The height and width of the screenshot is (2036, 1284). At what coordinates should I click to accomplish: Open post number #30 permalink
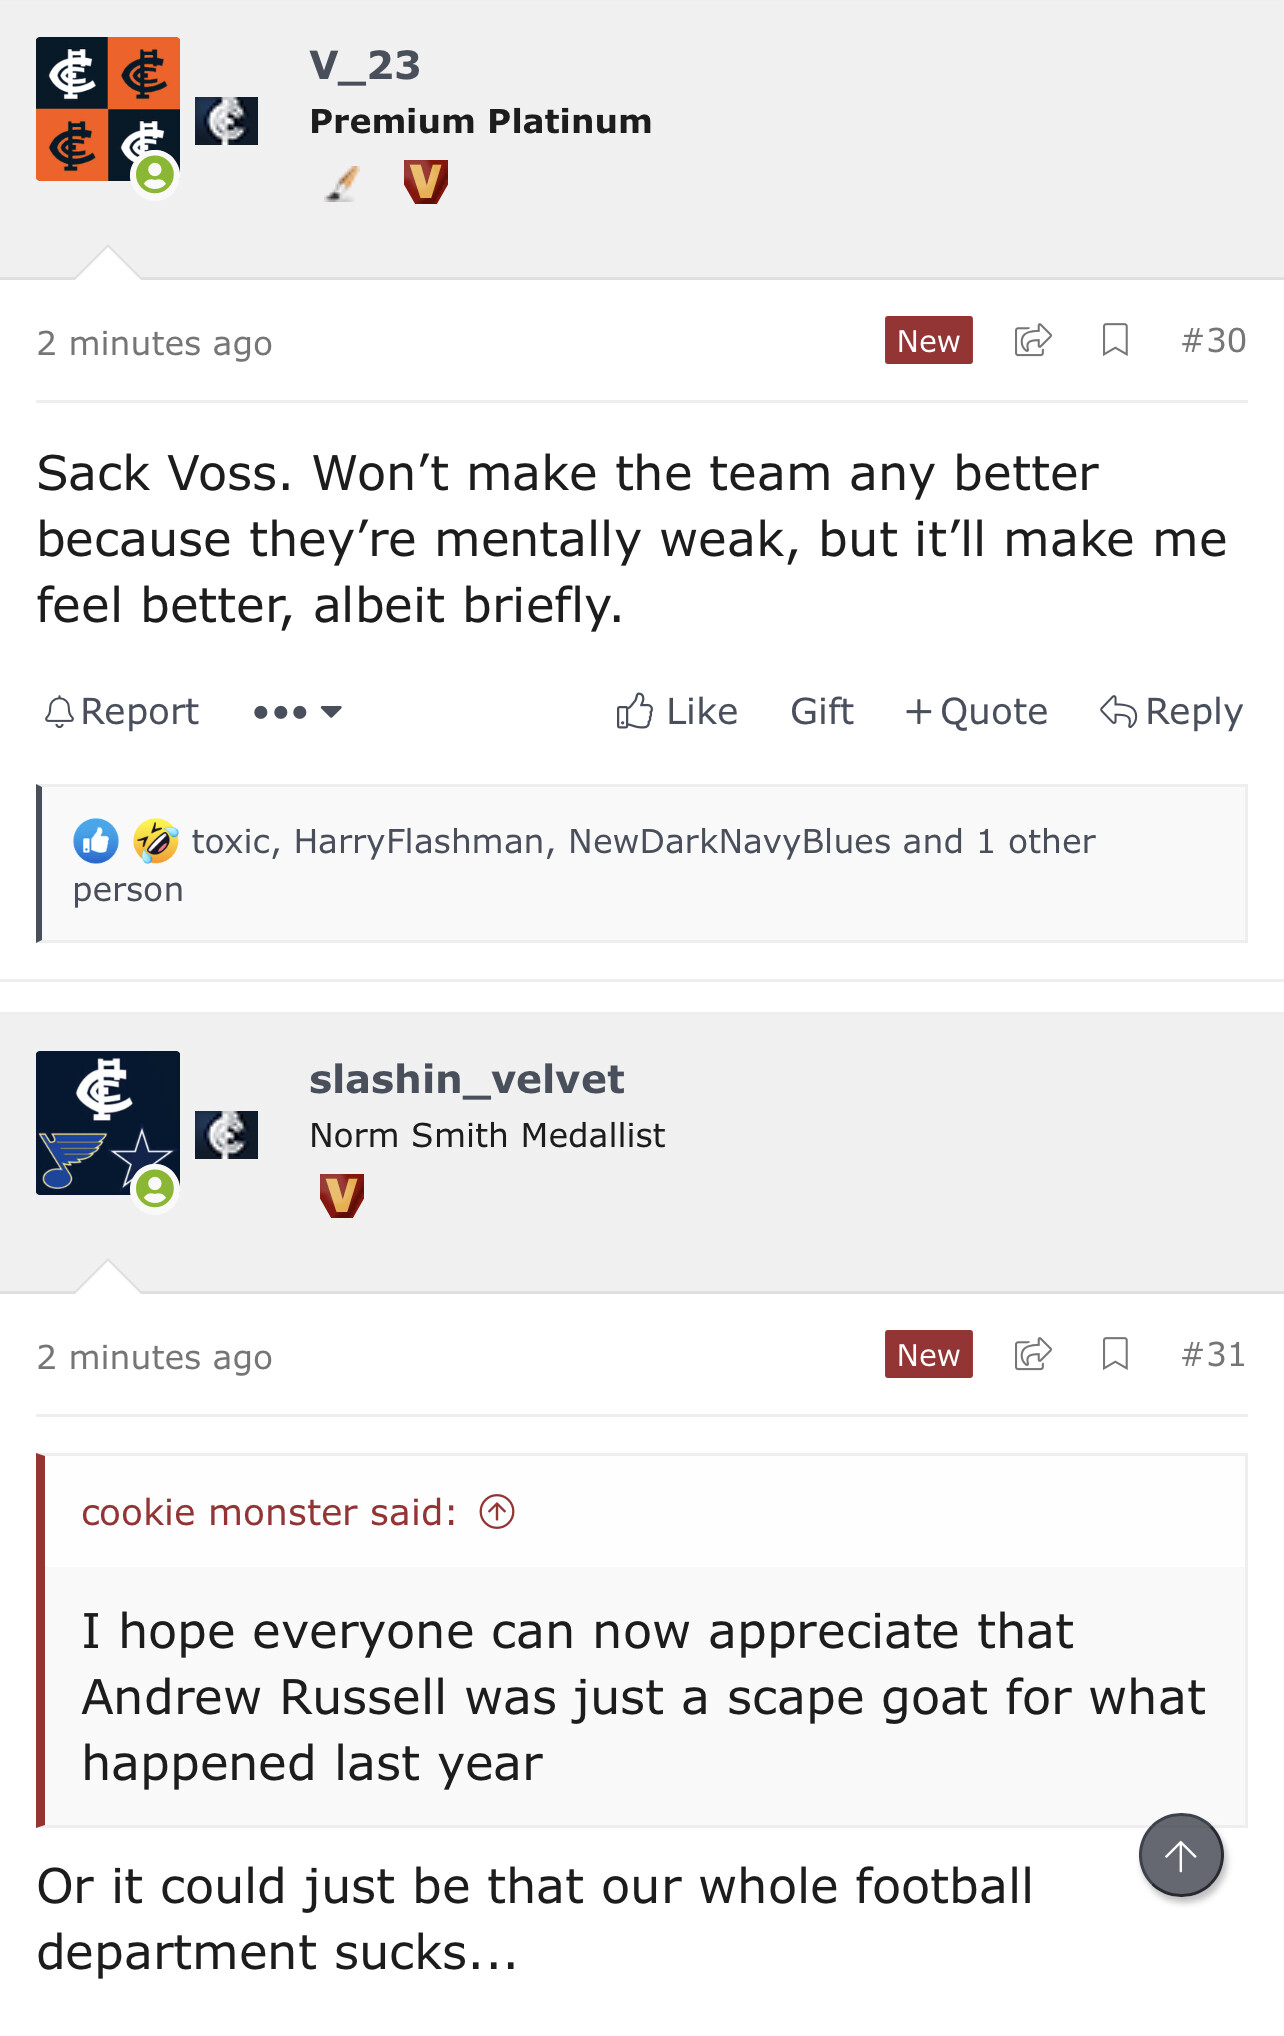pos(1213,341)
